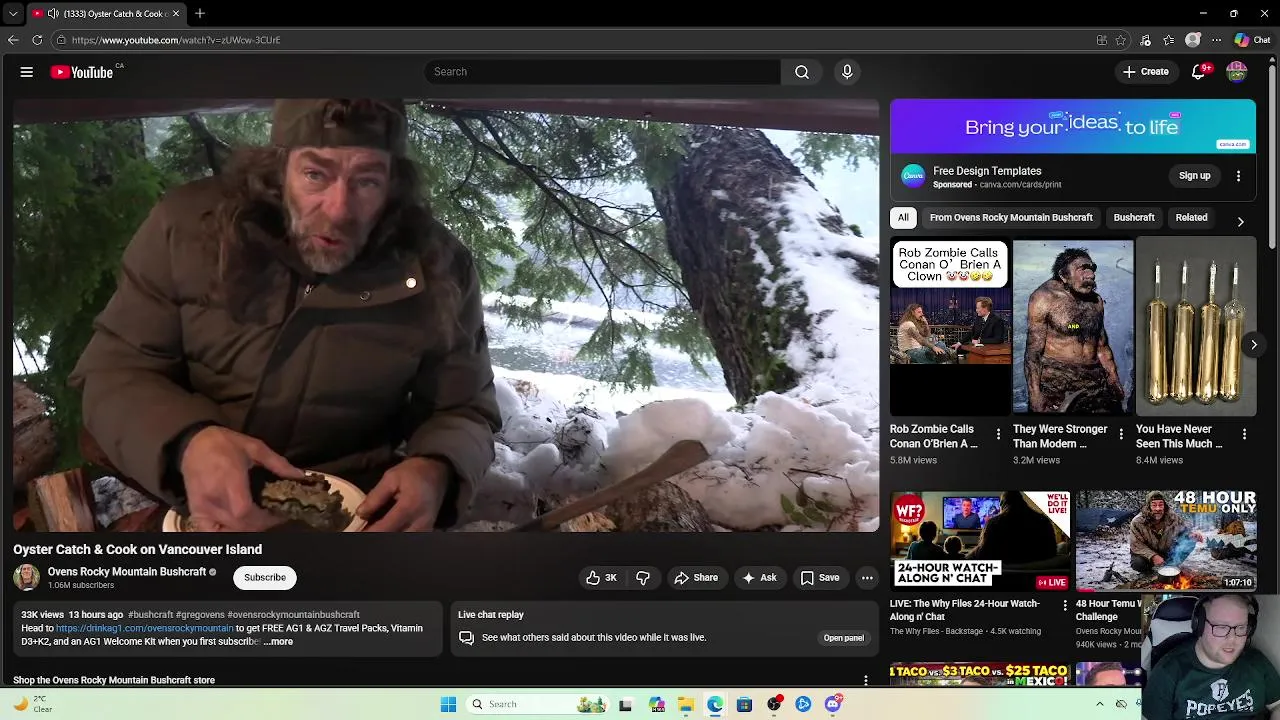
Task: Open the YouTube hamburger guide menu
Action: 27,72
